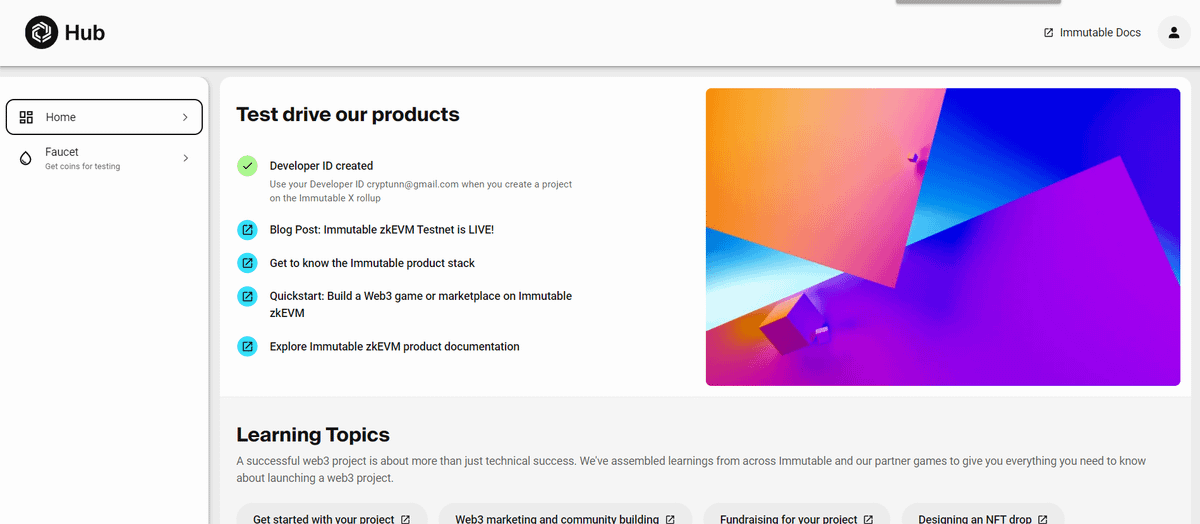Open Blog Post: Immutable zkEVM Testnet is LIVE!

(381, 230)
